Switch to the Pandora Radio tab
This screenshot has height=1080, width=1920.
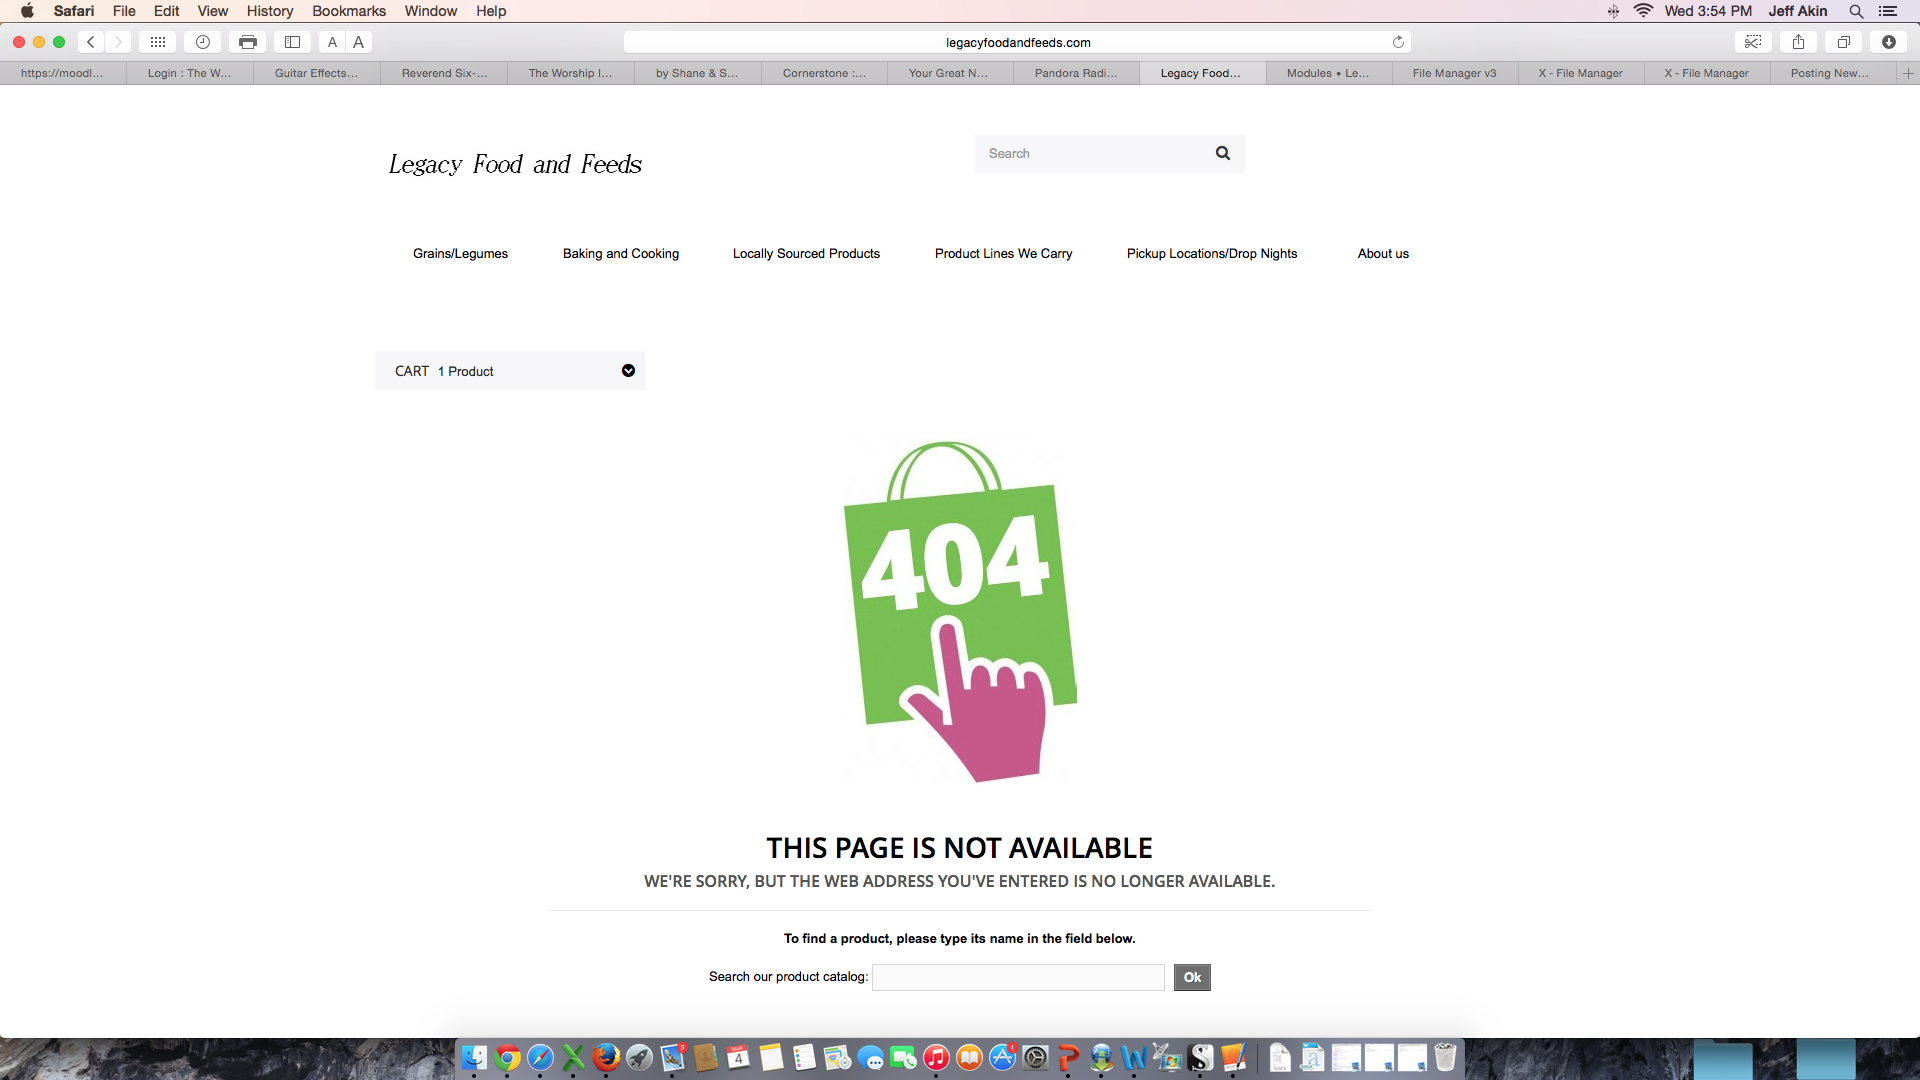(1076, 73)
